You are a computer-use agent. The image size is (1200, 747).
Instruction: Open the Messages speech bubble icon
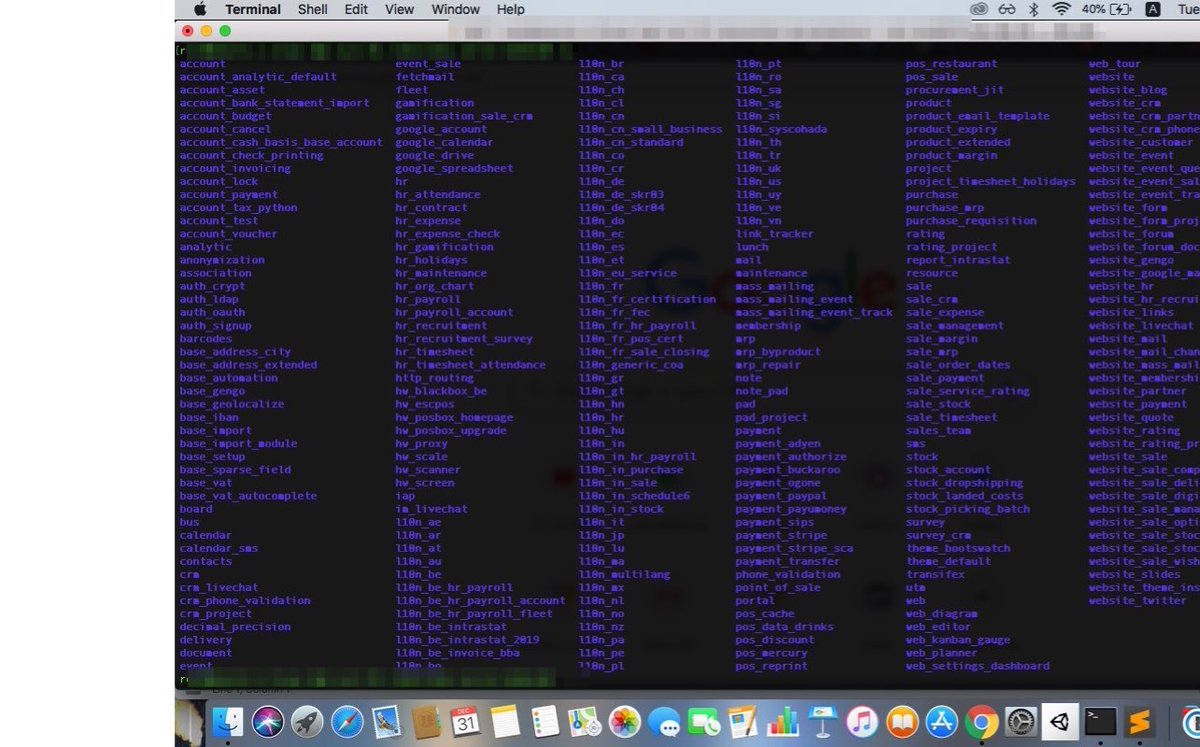pyautogui.click(x=664, y=721)
